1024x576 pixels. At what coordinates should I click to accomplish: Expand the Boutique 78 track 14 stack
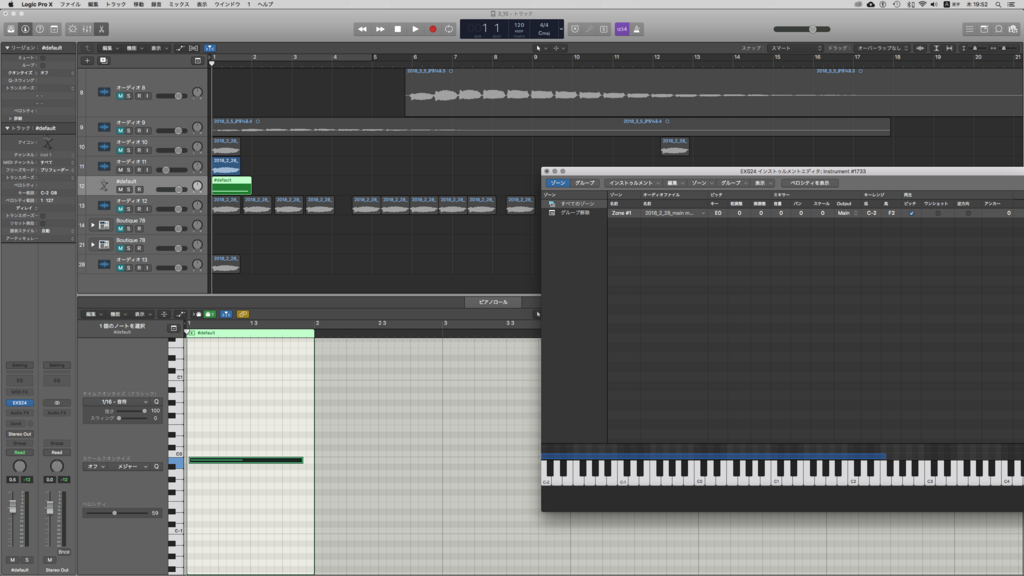click(x=93, y=225)
